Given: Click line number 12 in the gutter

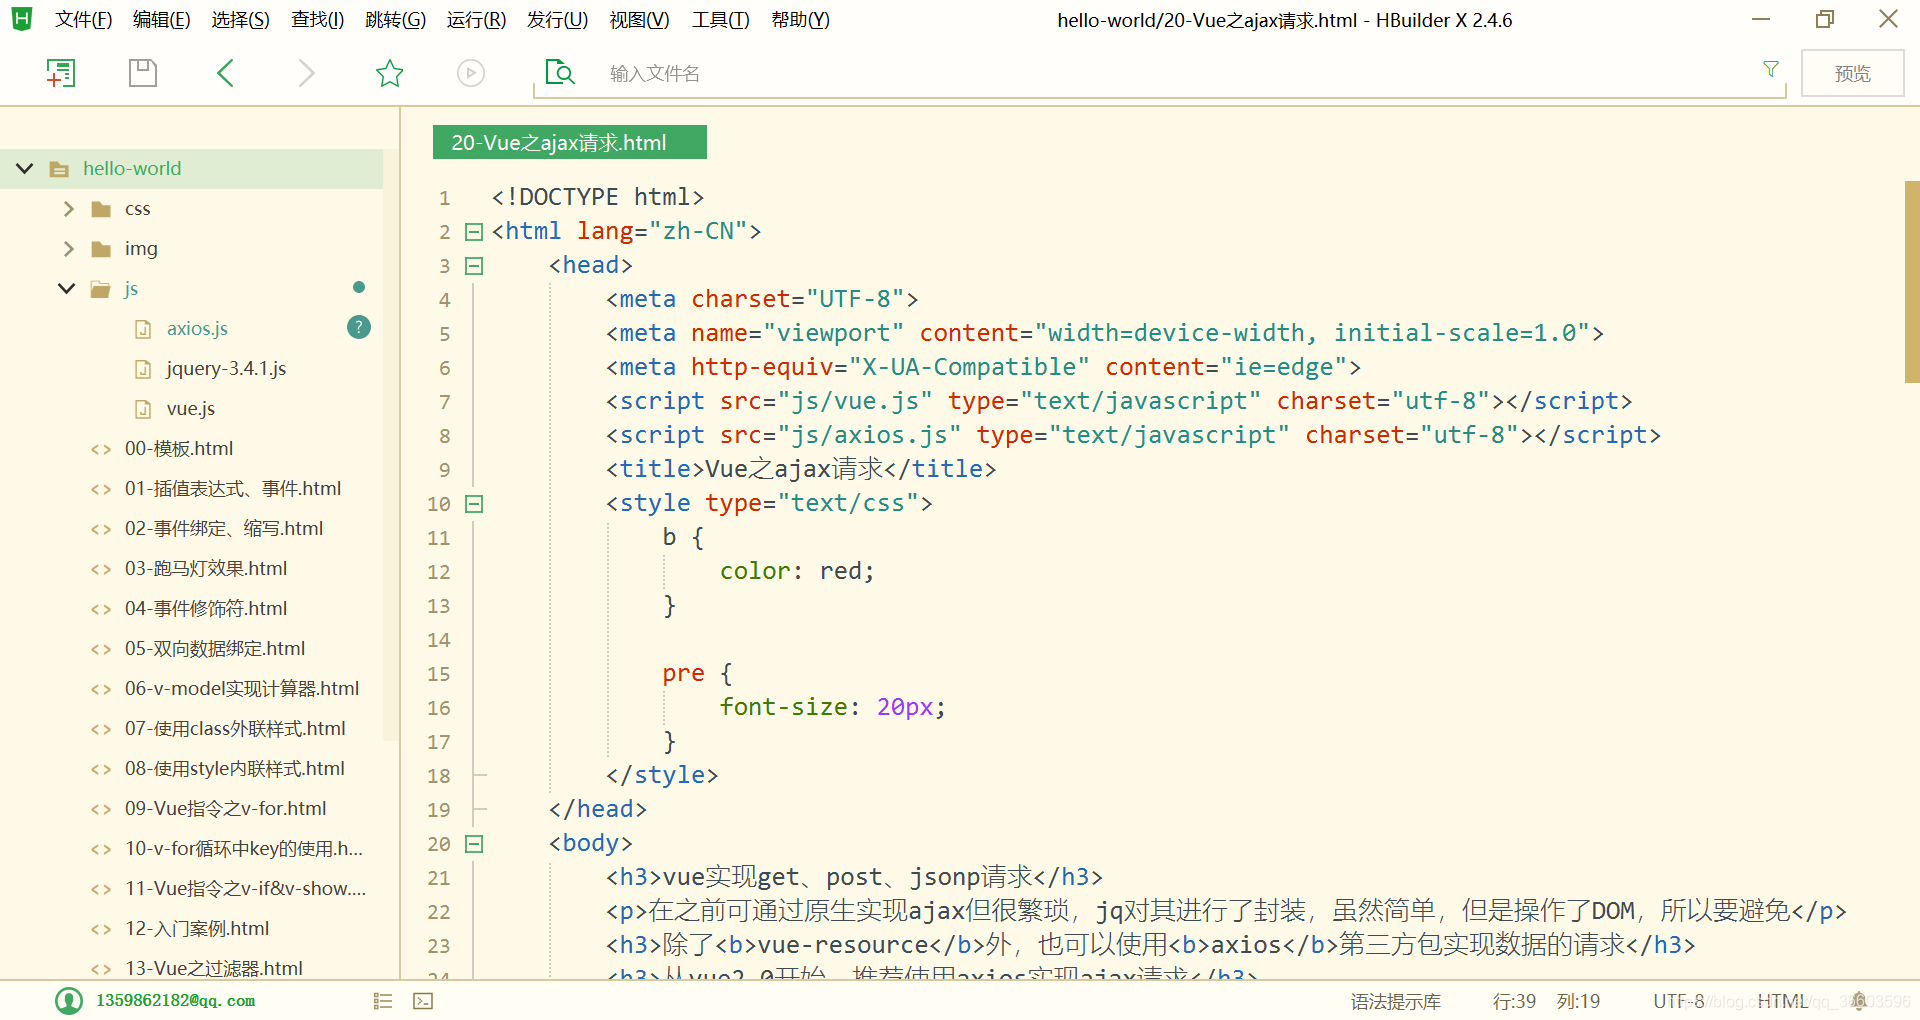Looking at the screenshot, I should click(x=439, y=572).
